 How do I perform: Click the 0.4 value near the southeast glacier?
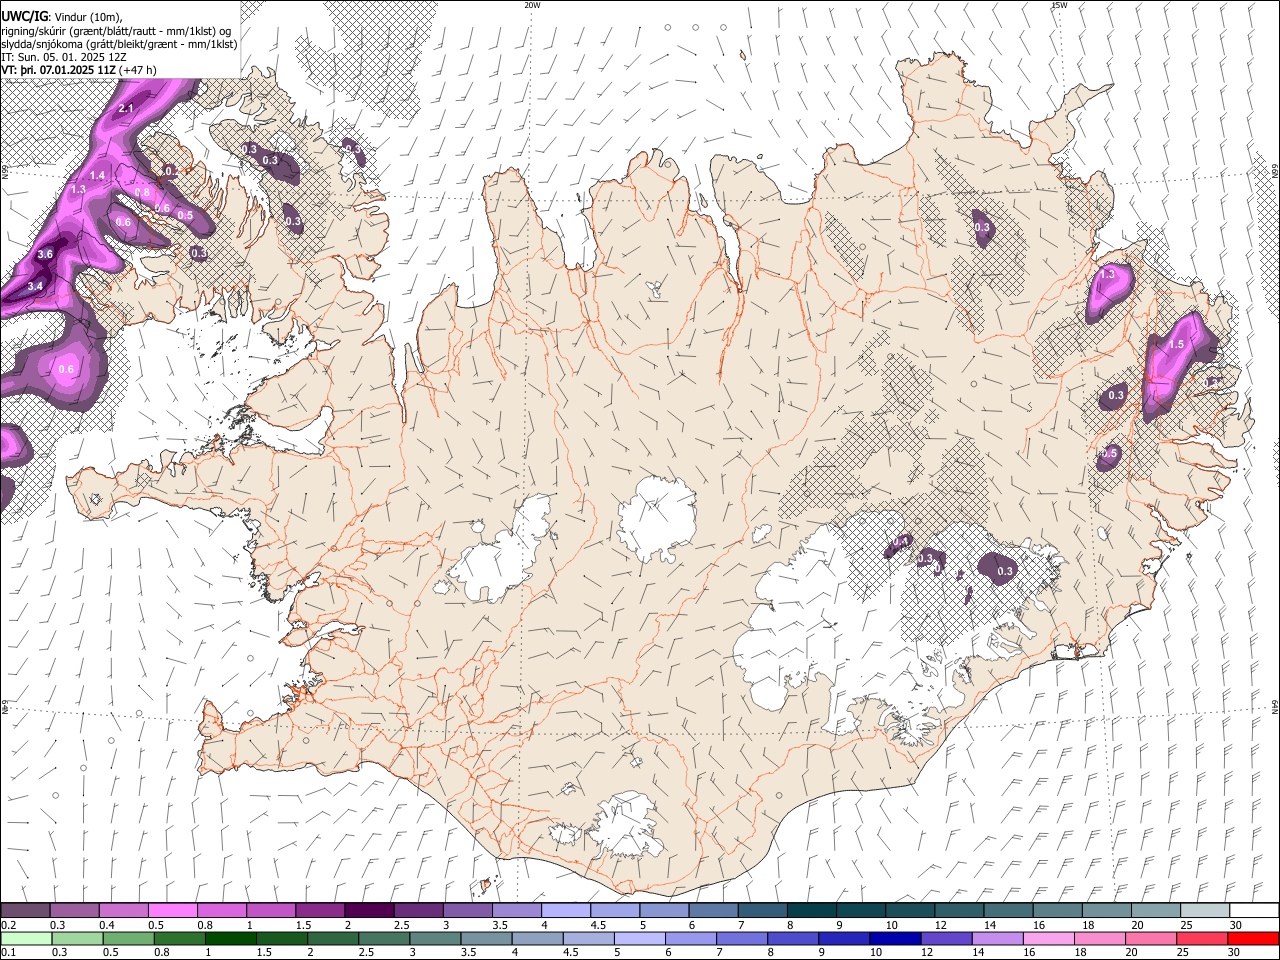(x=900, y=541)
